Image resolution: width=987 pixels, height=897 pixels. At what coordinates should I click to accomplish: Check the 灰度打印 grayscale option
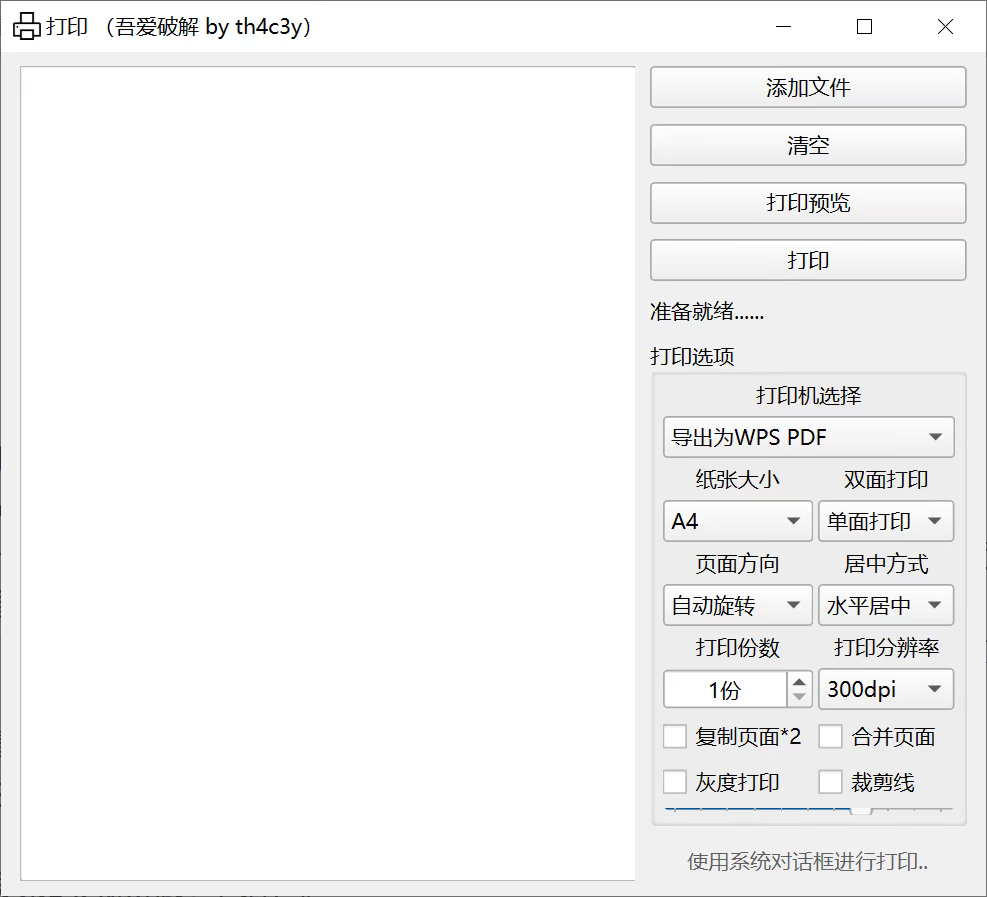tap(675, 781)
